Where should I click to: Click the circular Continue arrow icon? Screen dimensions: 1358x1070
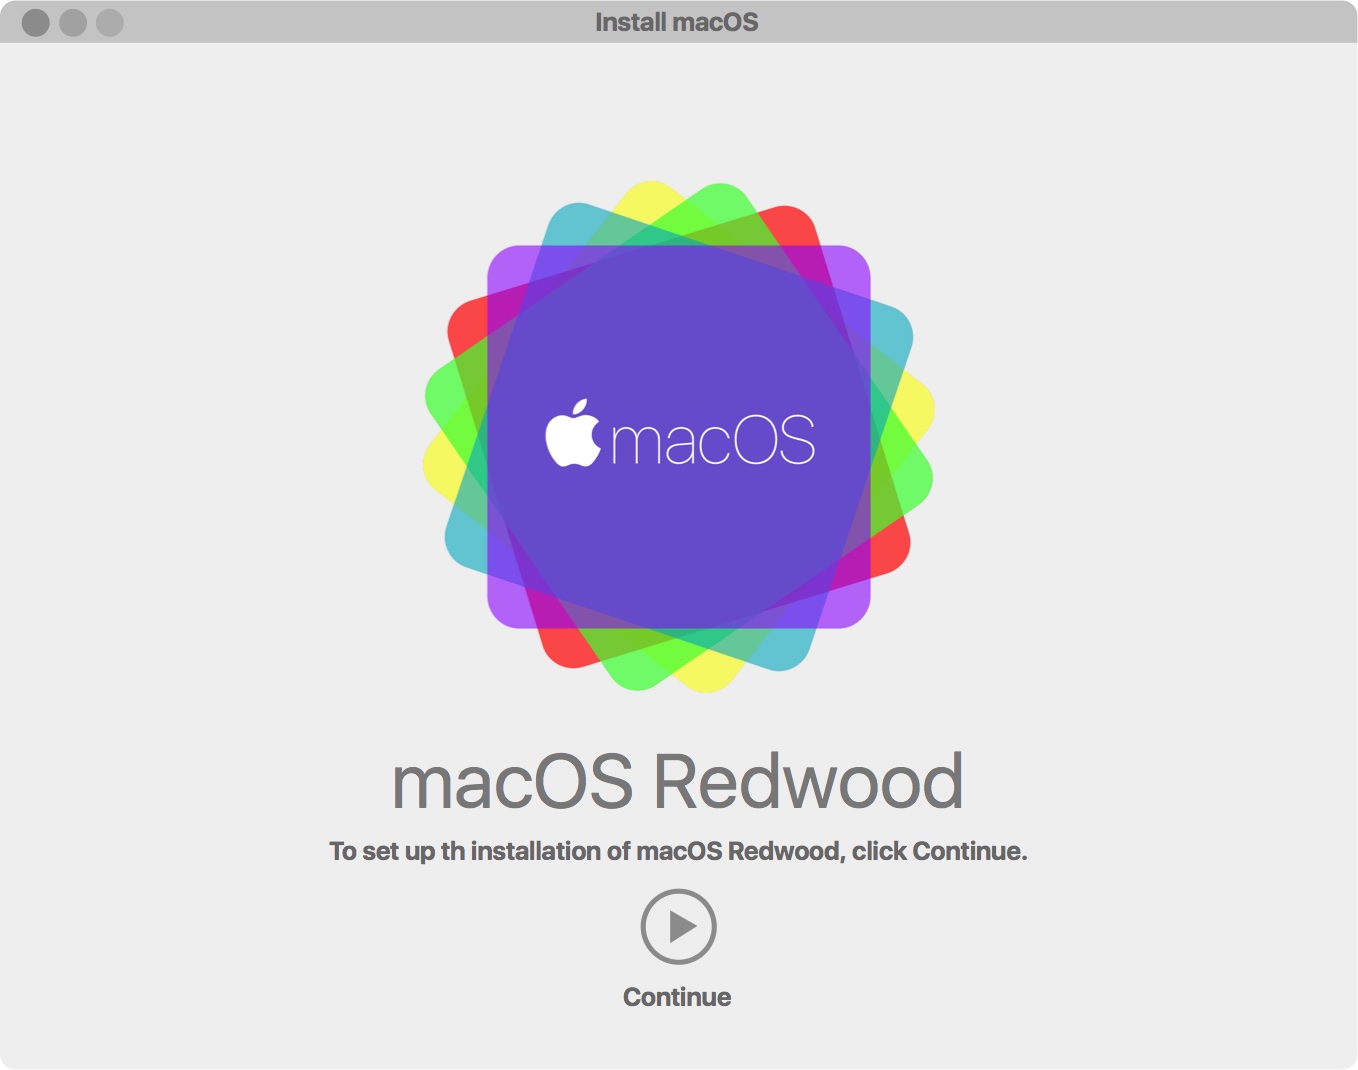(678, 926)
